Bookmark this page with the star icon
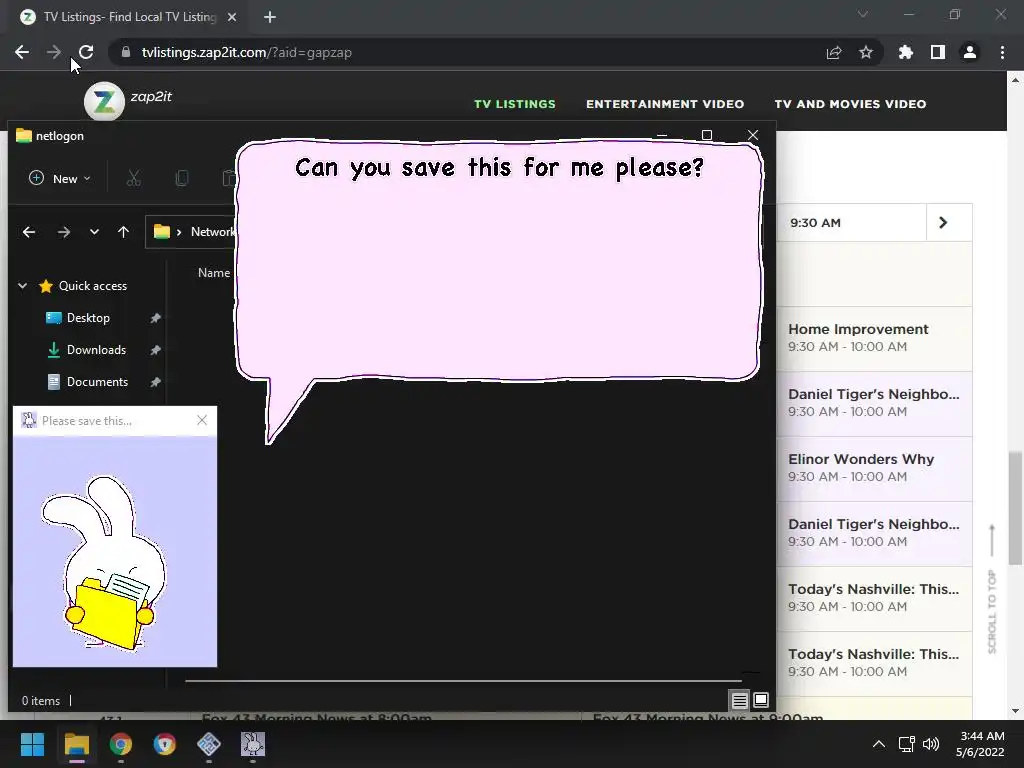The height and width of the screenshot is (768, 1024). (x=866, y=52)
